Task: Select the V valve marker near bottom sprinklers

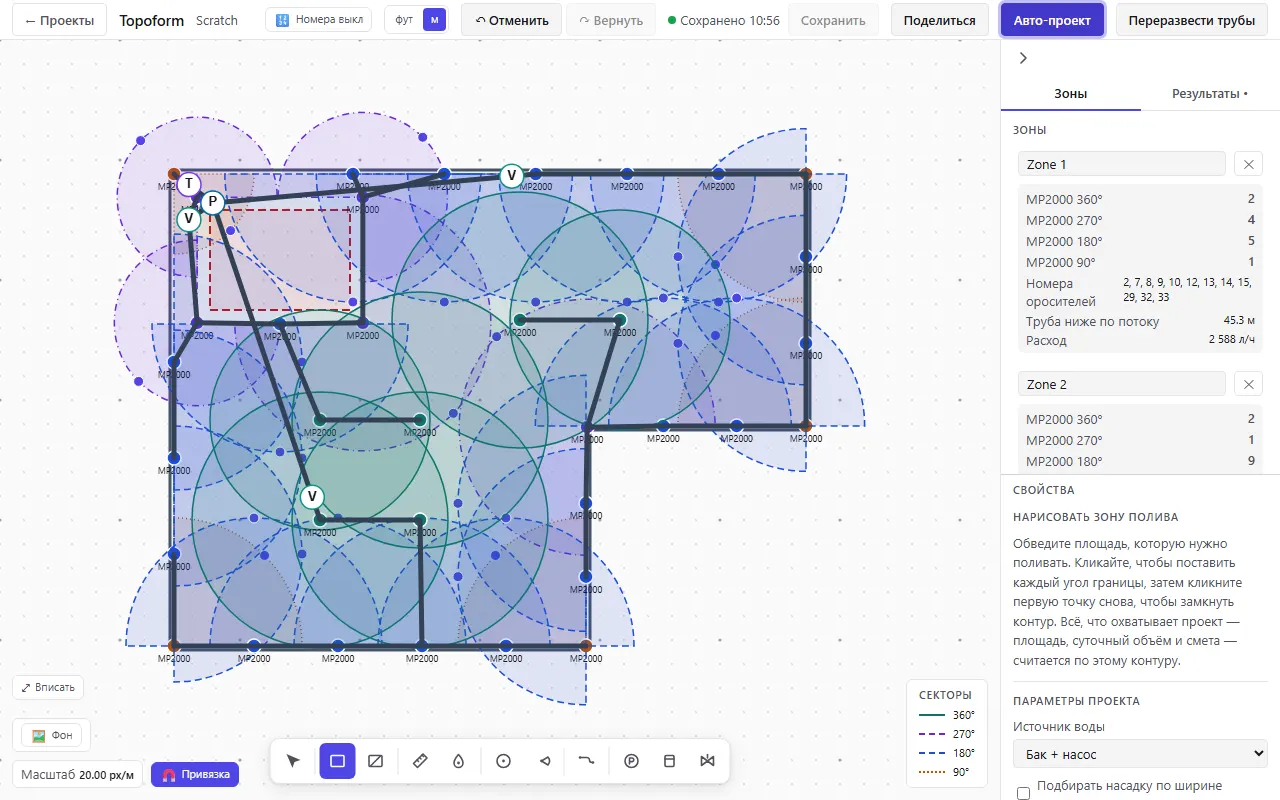Action: [x=312, y=496]
